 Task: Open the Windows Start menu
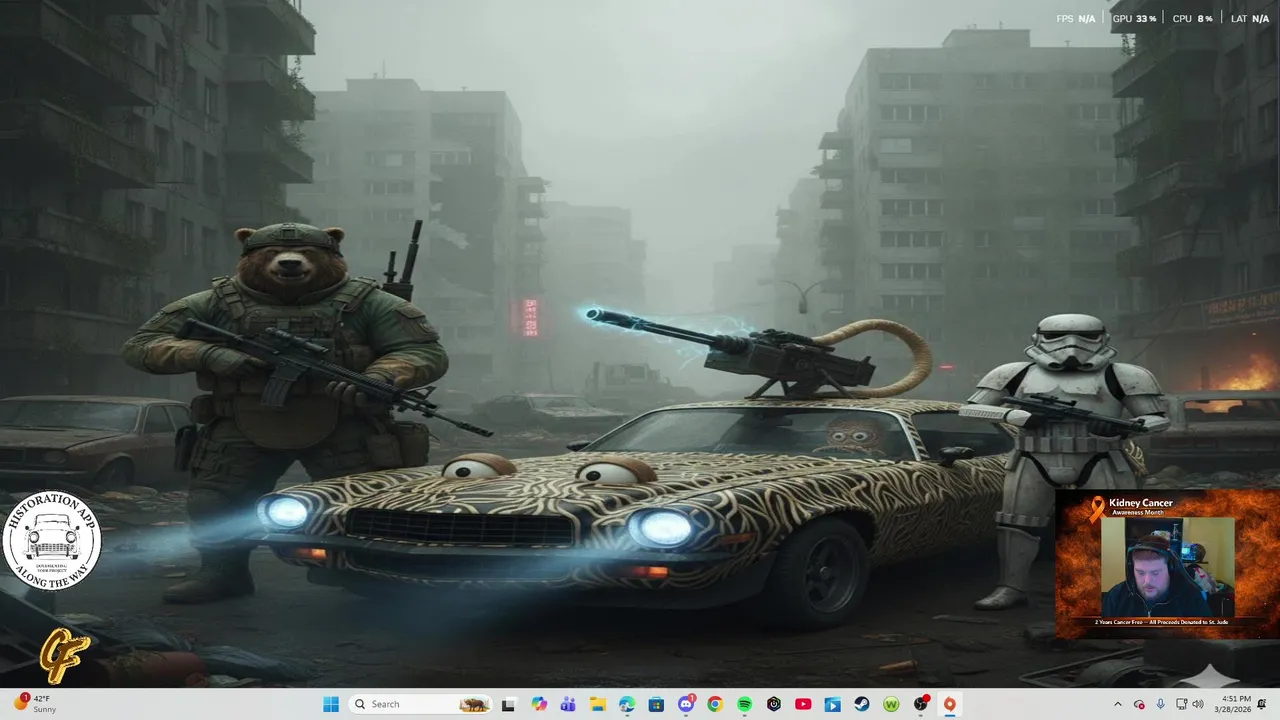point(331,704)
